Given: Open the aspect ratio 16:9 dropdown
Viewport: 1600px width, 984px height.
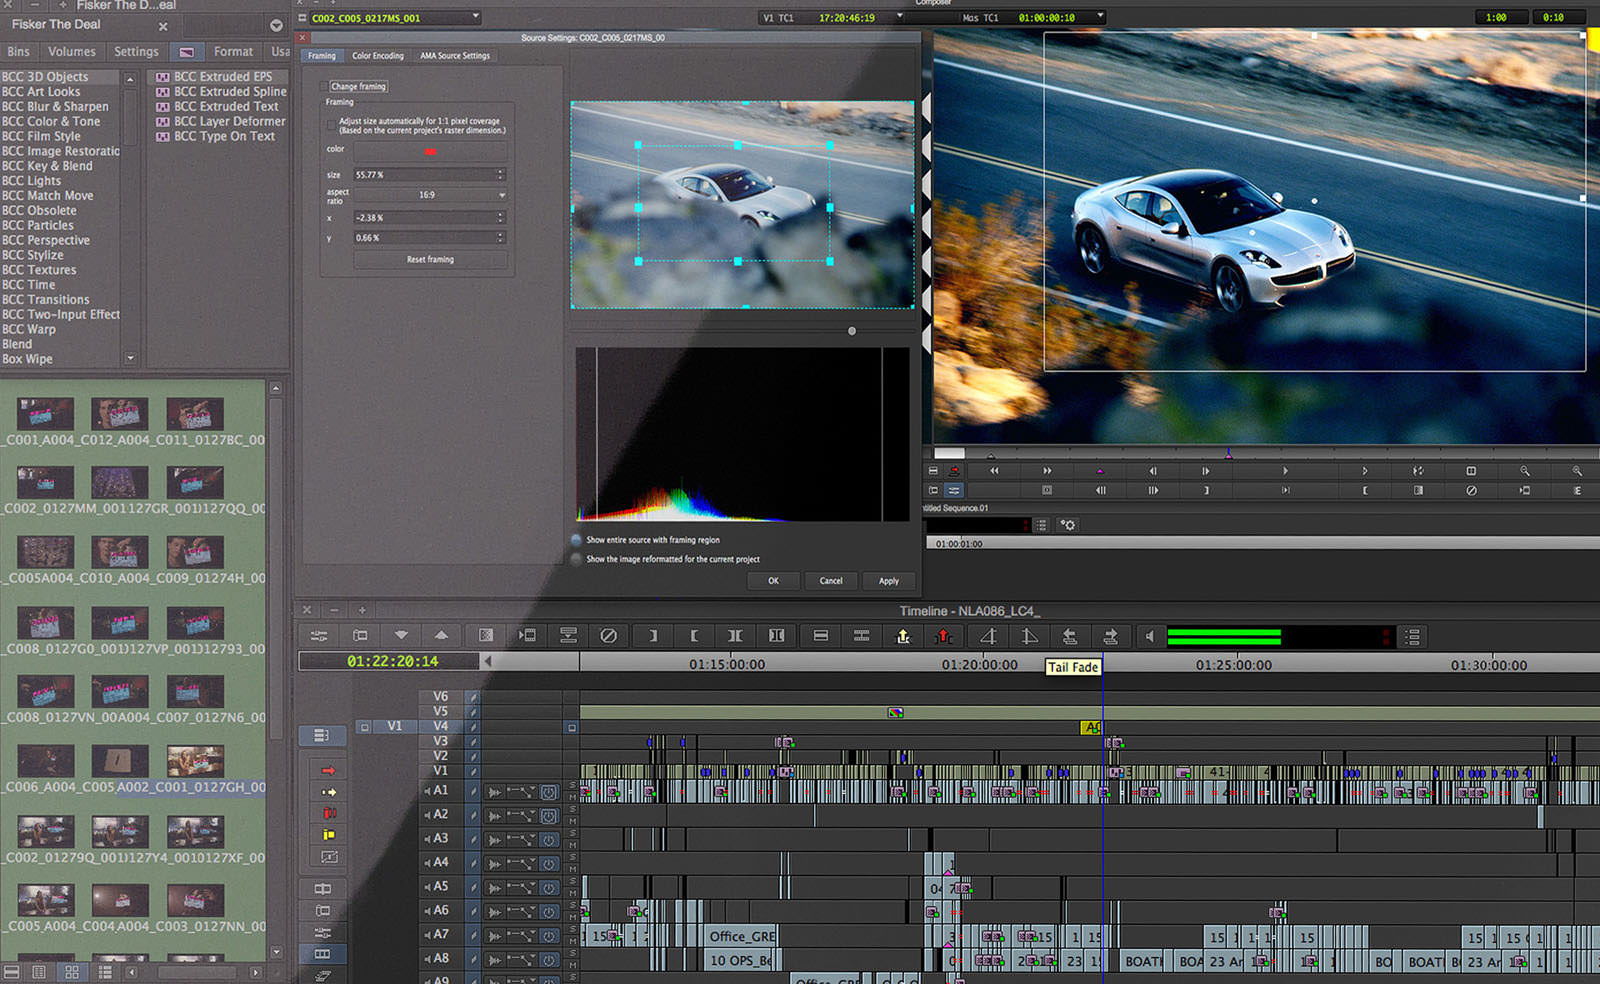Looking at the screenshot, I should (430, 195).
